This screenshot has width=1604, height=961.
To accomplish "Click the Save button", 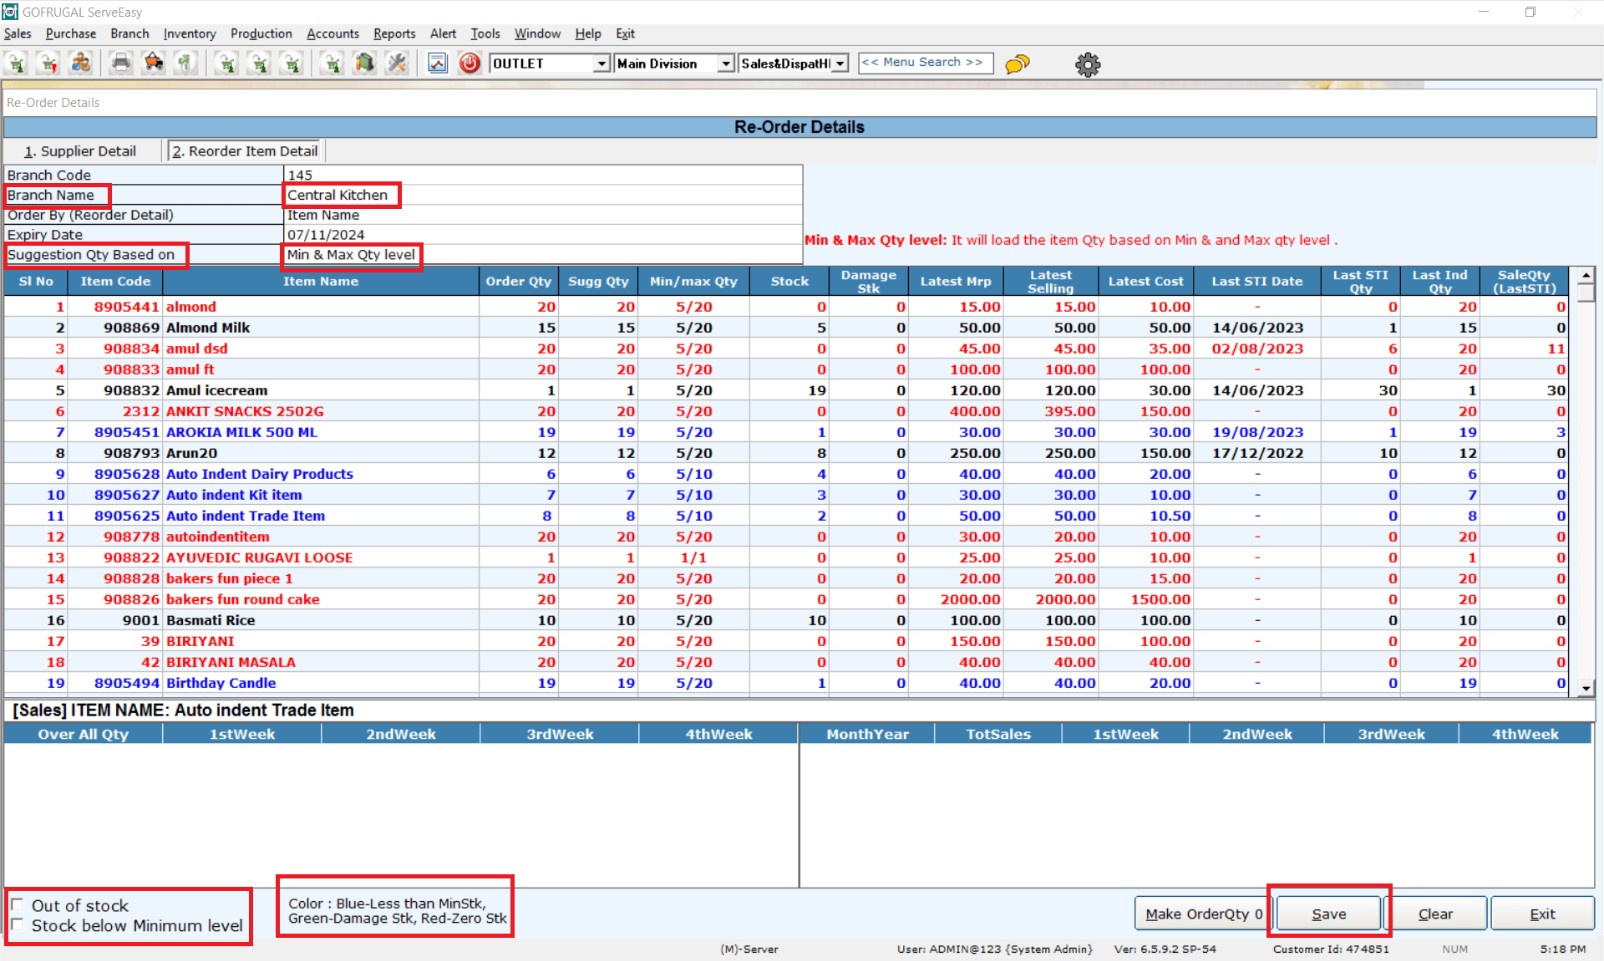I will coord(1328,913).
